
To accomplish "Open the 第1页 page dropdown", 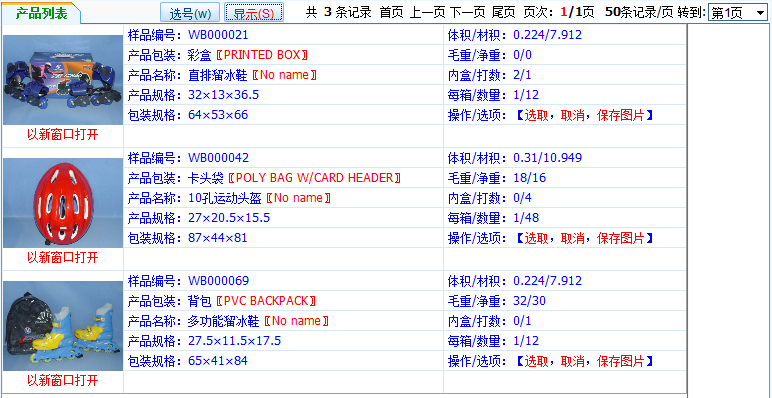I will (x=737, y=13).
